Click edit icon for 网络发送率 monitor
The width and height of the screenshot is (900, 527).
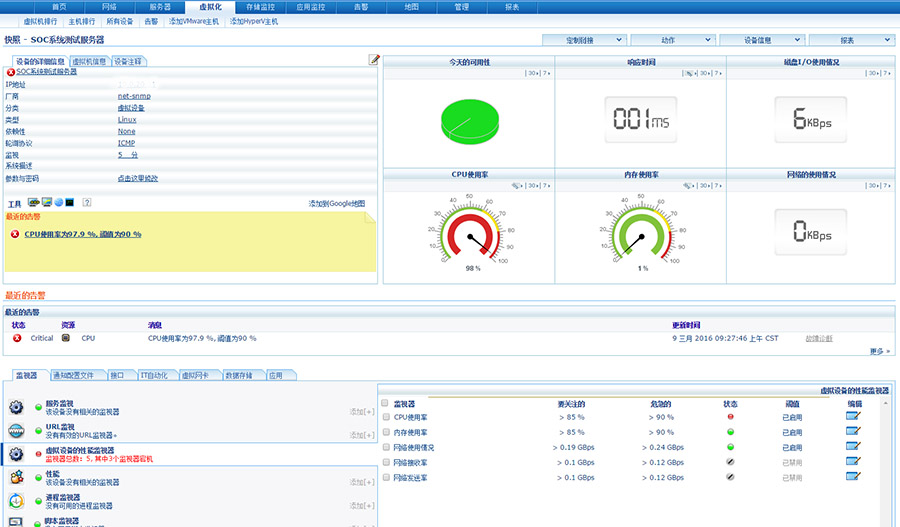[x=853, y=477]
